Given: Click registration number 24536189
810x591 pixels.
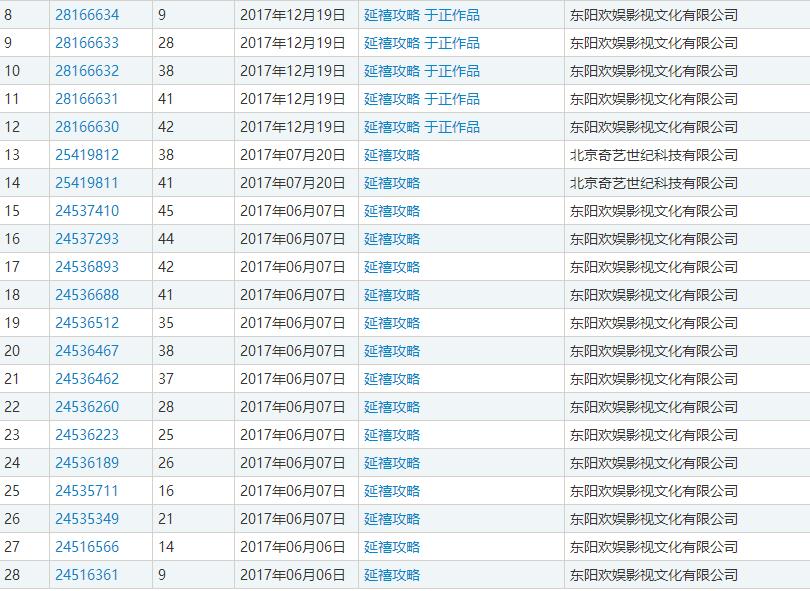Looking at the screenshot, I should (87, 463).
